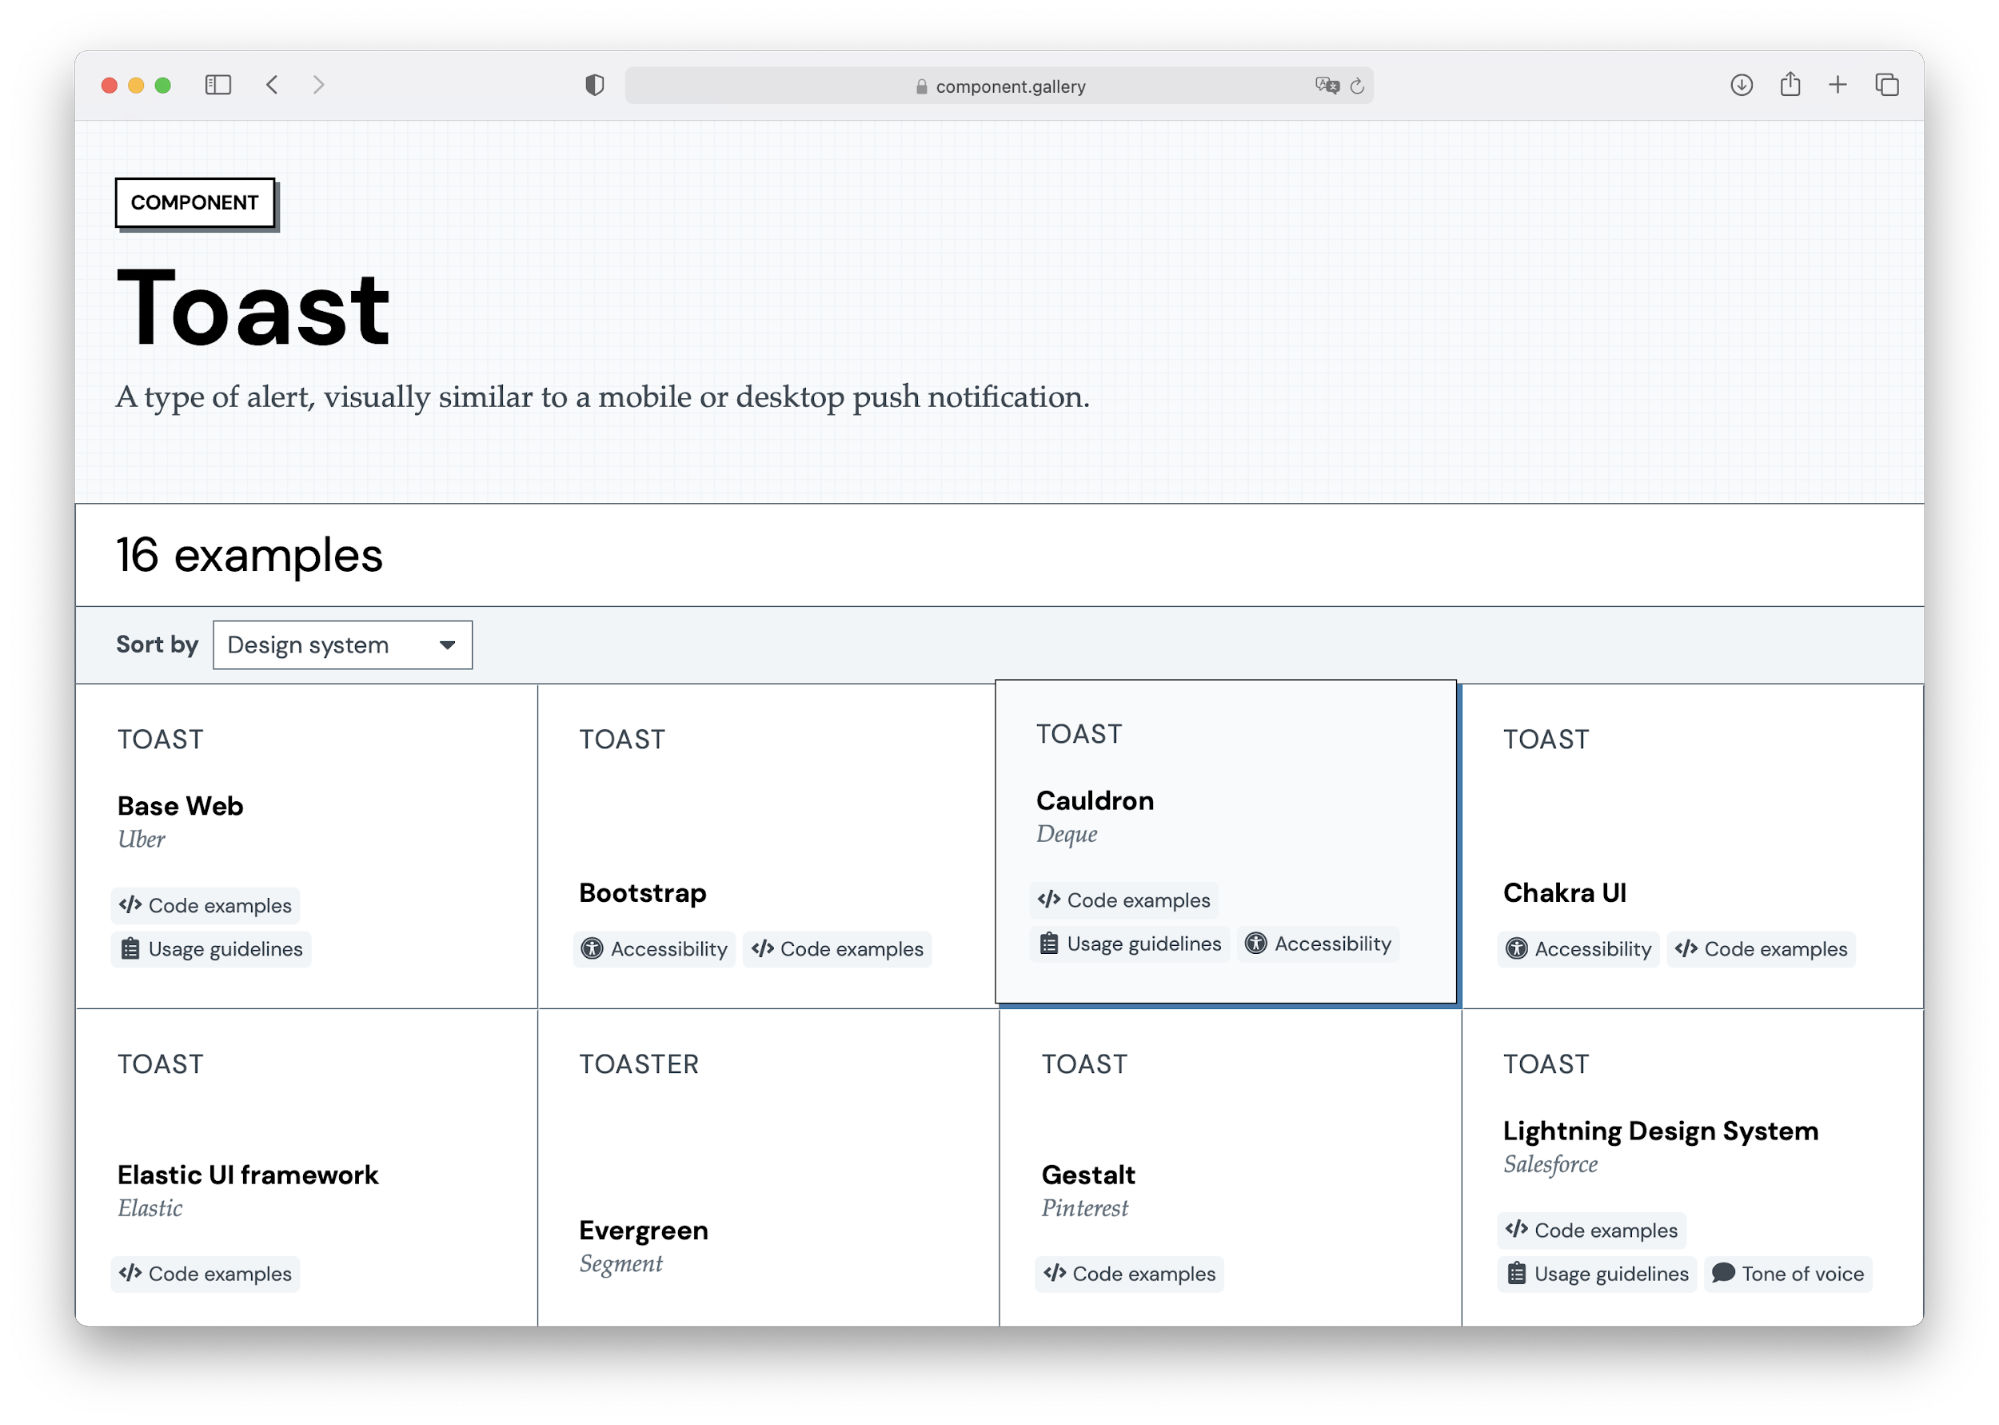Click Usage guidelines tag on Base Web card
The height and width of the screenshot is (1425, 1999).
pos(211,949)
